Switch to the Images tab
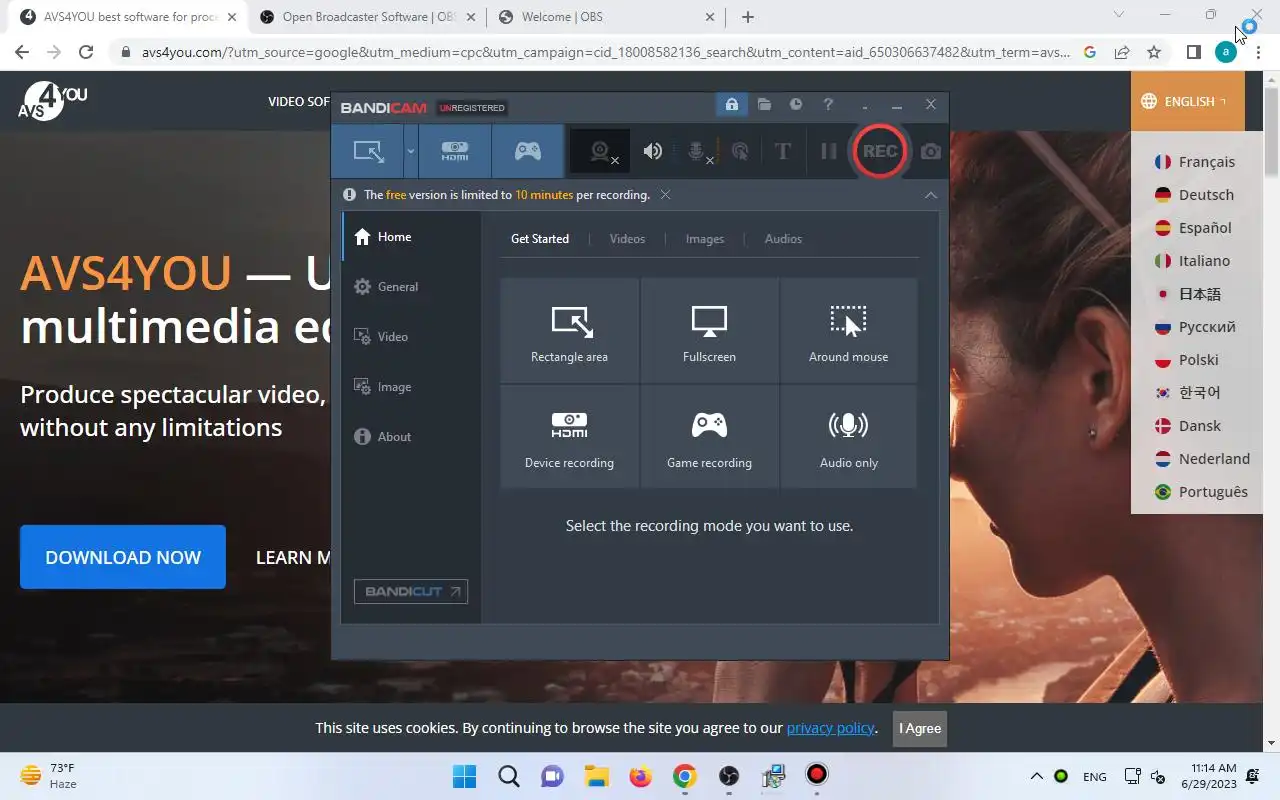The width and height of the screenshot is (1280, 800). 705,239
